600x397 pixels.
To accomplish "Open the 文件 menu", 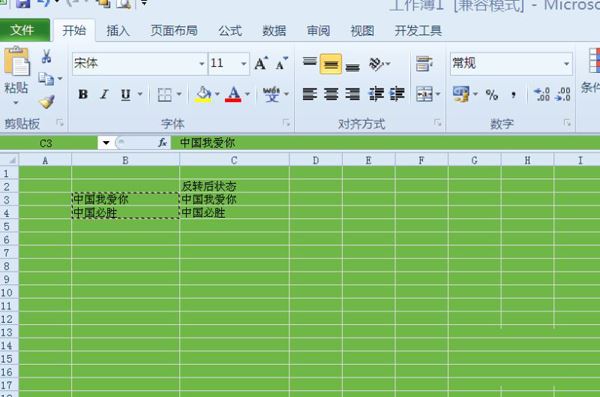I will coord(22,30).
